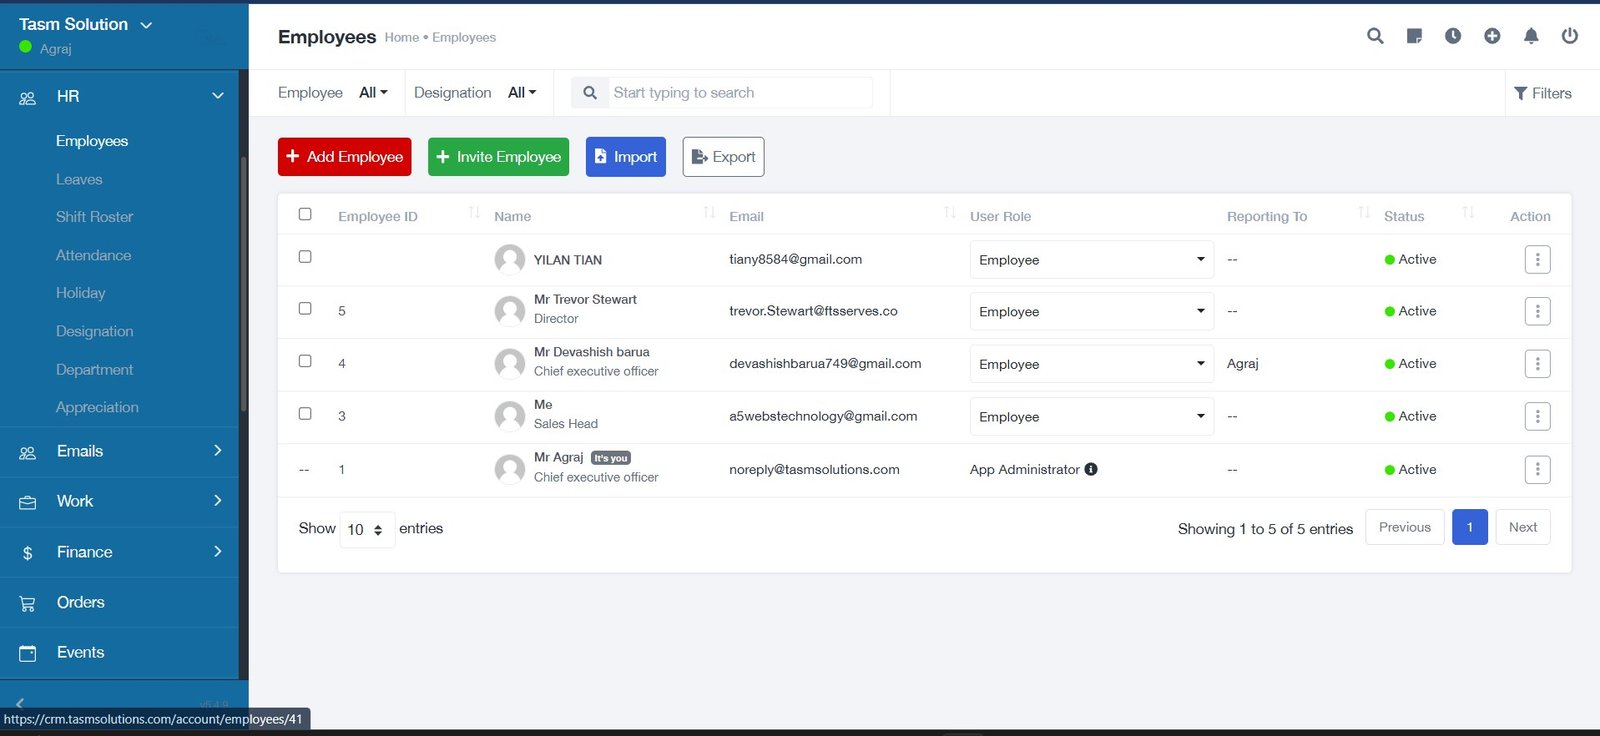Click the plus circle quick-add icon
Screen dimensions: 1600x736
point(1492,36)
